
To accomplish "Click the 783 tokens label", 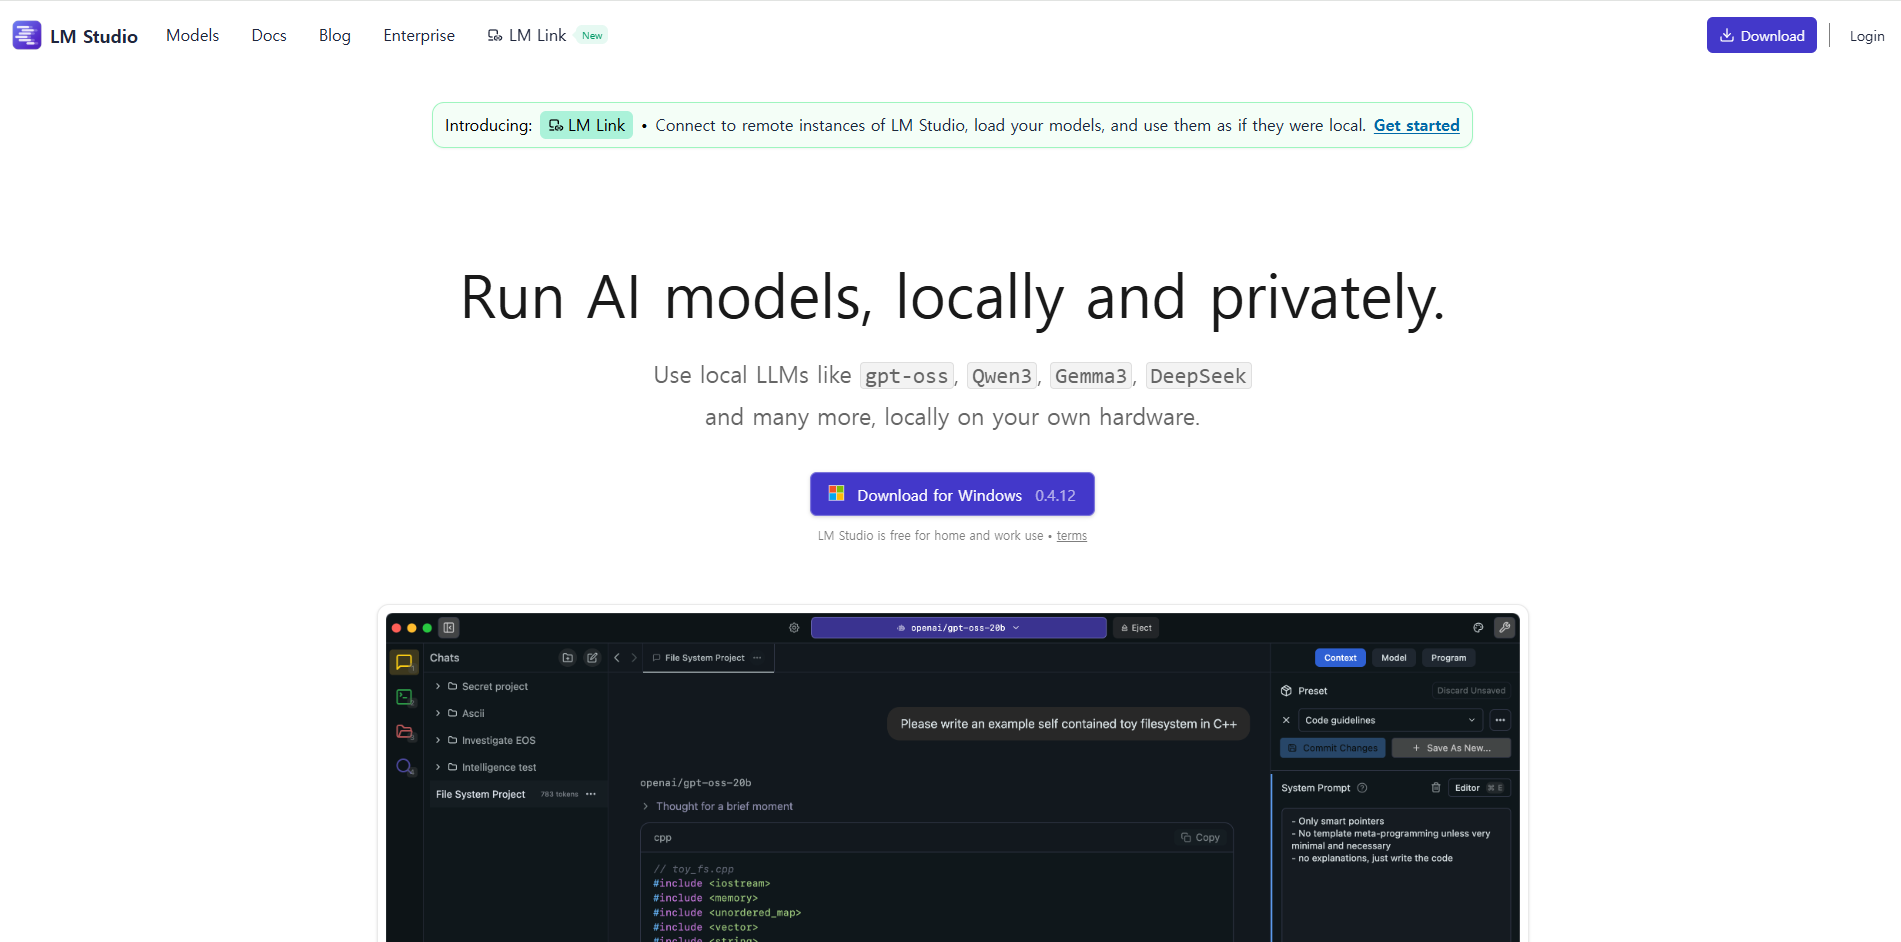I will click(x=559, y=795).
